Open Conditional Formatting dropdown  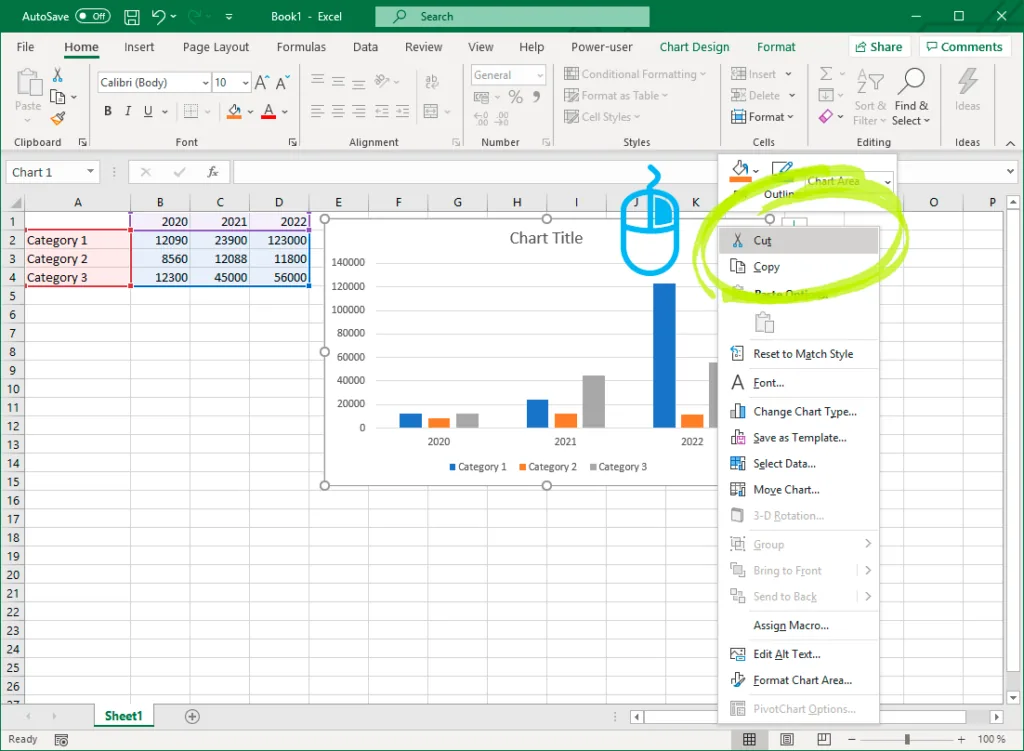[635, 74]
